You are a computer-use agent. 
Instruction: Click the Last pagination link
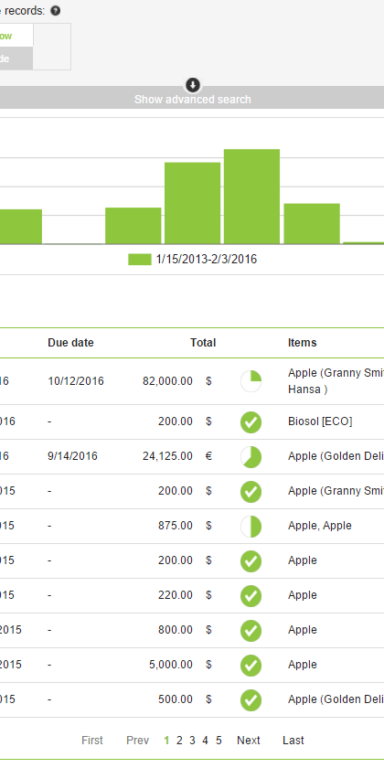[x=293, y=741]
